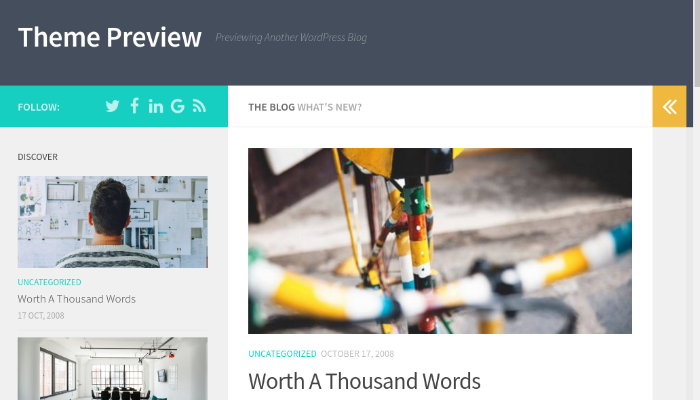Open the Google follow icon
This screenshot has width=700, height=400.
(x=178, y=106)
